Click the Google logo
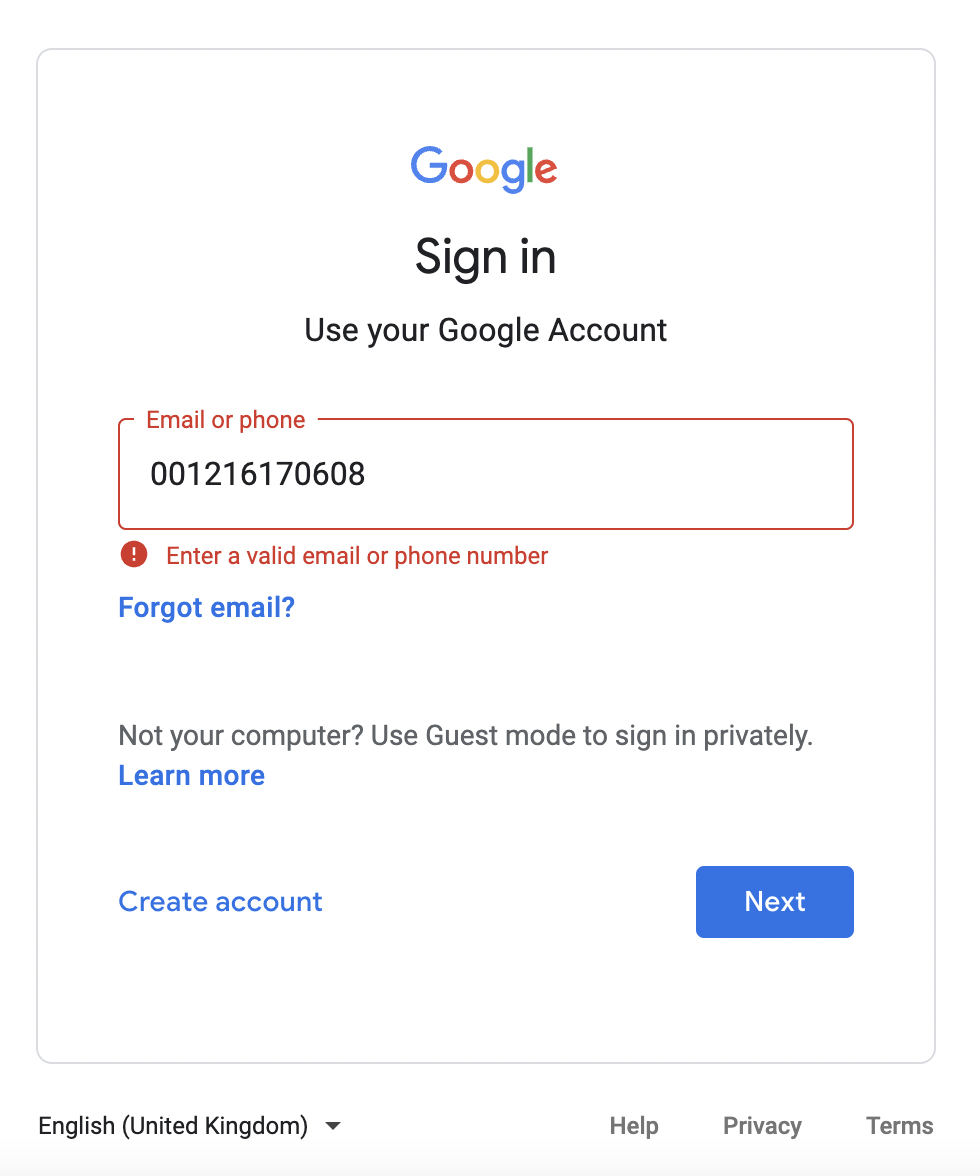The height and width of the screenshot is (1176, 980). 484,170
